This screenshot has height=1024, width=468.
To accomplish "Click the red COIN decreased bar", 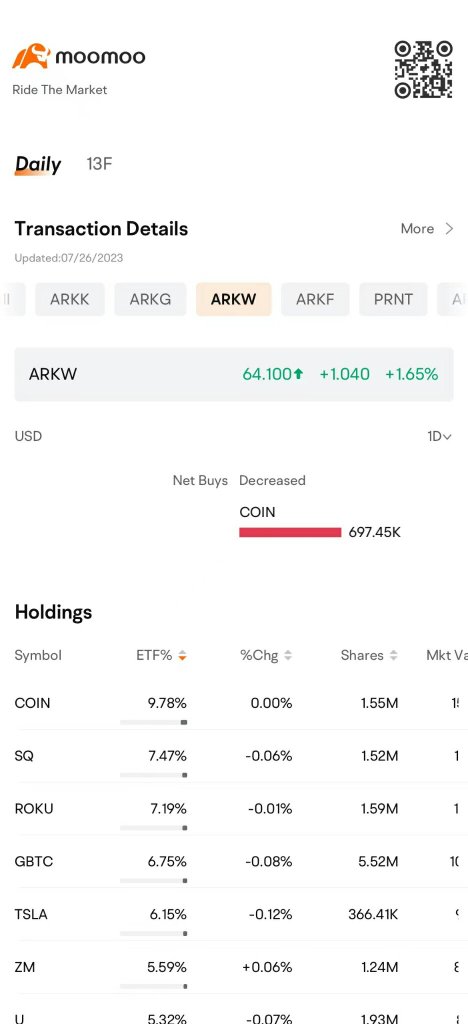I will point(290,533).
